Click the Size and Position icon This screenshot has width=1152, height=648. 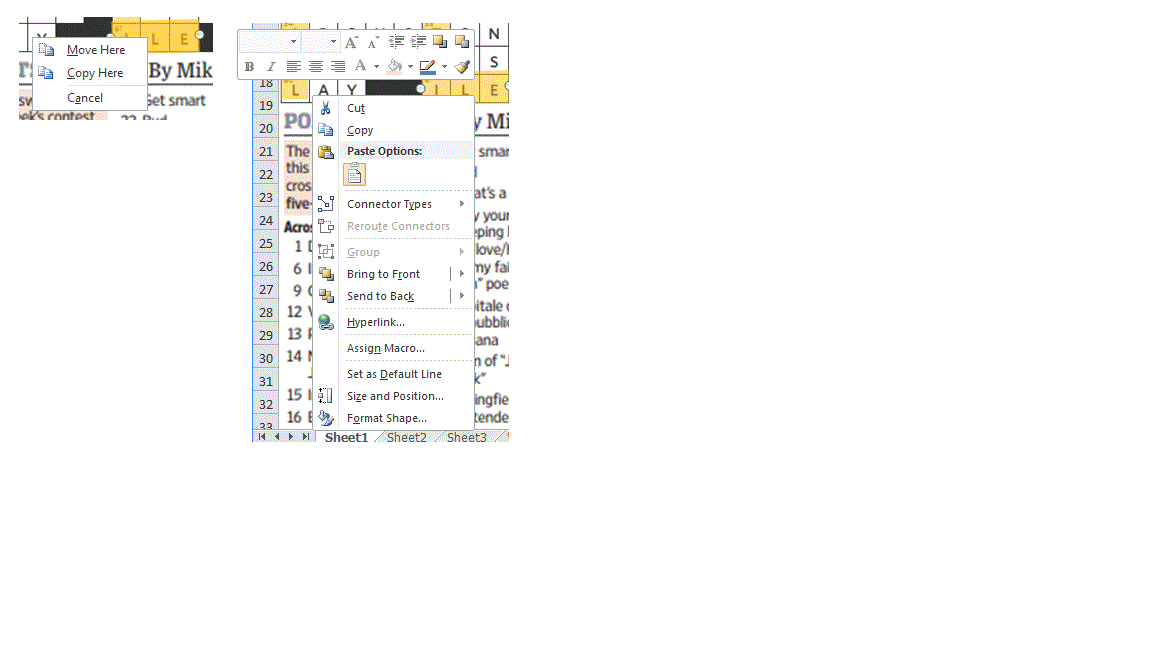325,396
